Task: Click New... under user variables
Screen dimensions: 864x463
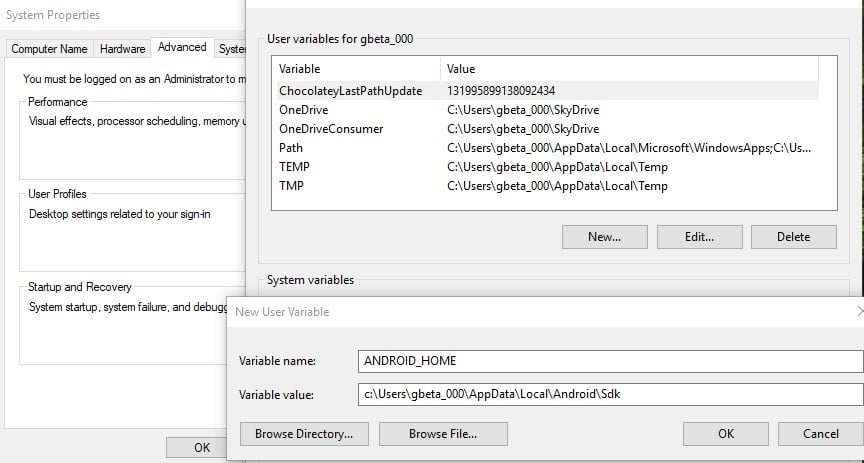Action: pyautogui.click(x=604, y=237)
